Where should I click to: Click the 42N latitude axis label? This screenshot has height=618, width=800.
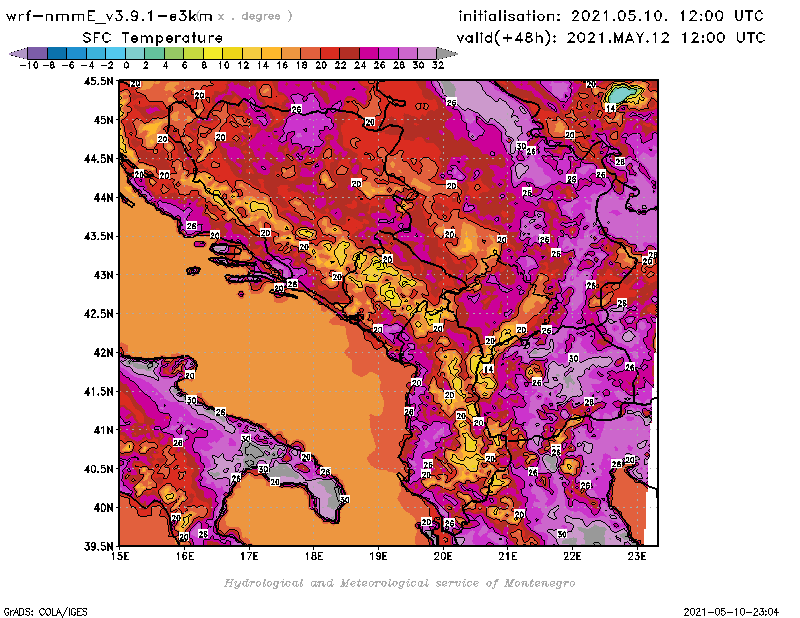click(x=104, y=353)
